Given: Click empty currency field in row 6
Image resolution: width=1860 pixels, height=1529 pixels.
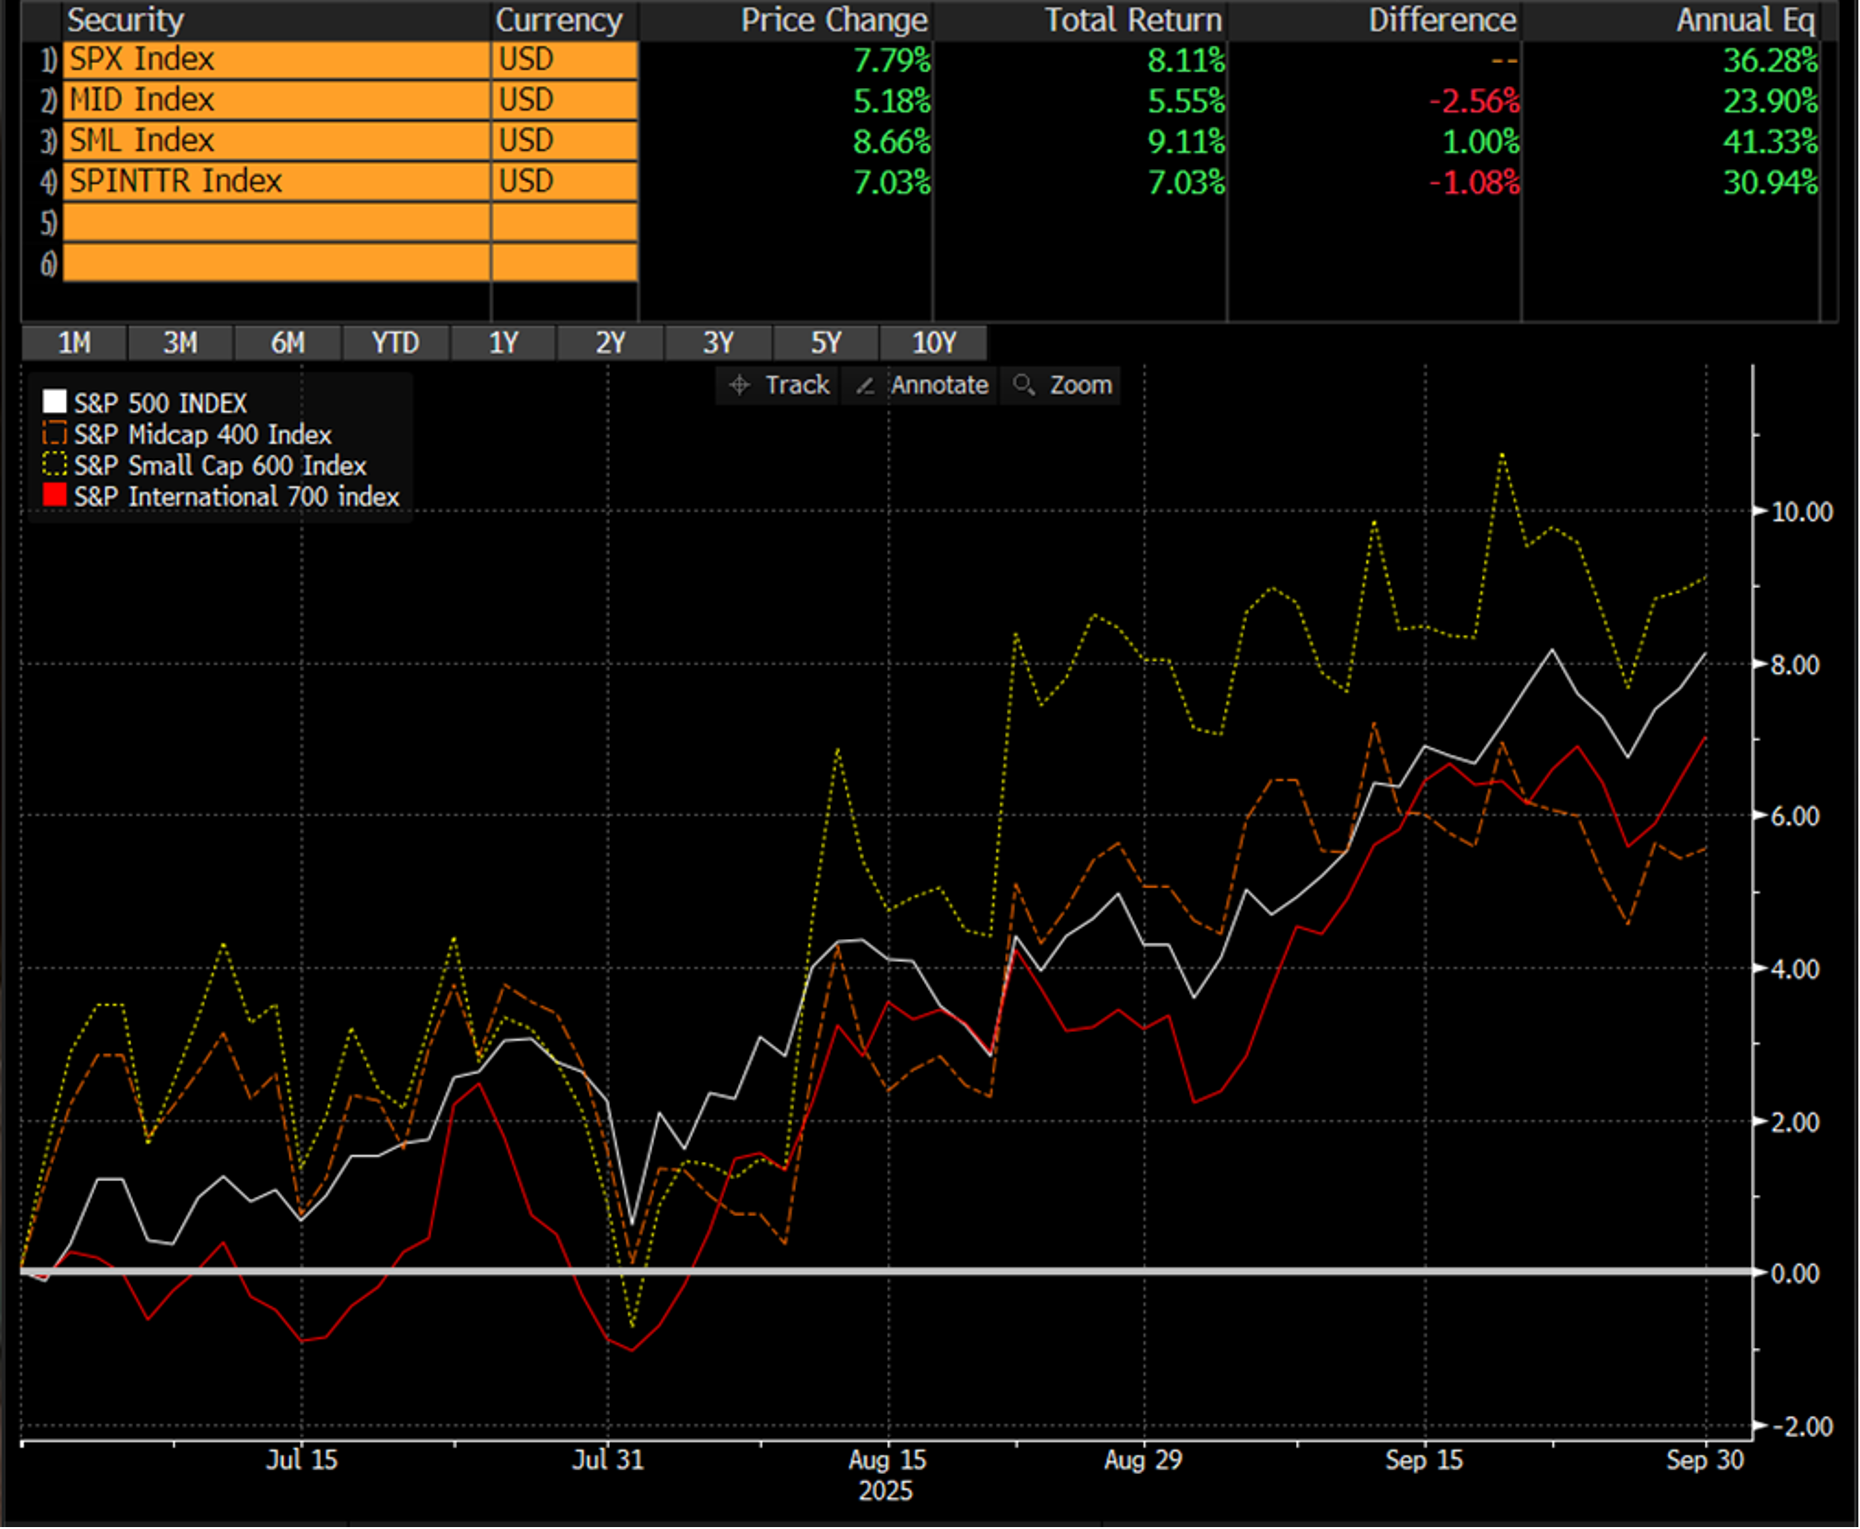Looking at the screenshot, I should pos(564,263).
